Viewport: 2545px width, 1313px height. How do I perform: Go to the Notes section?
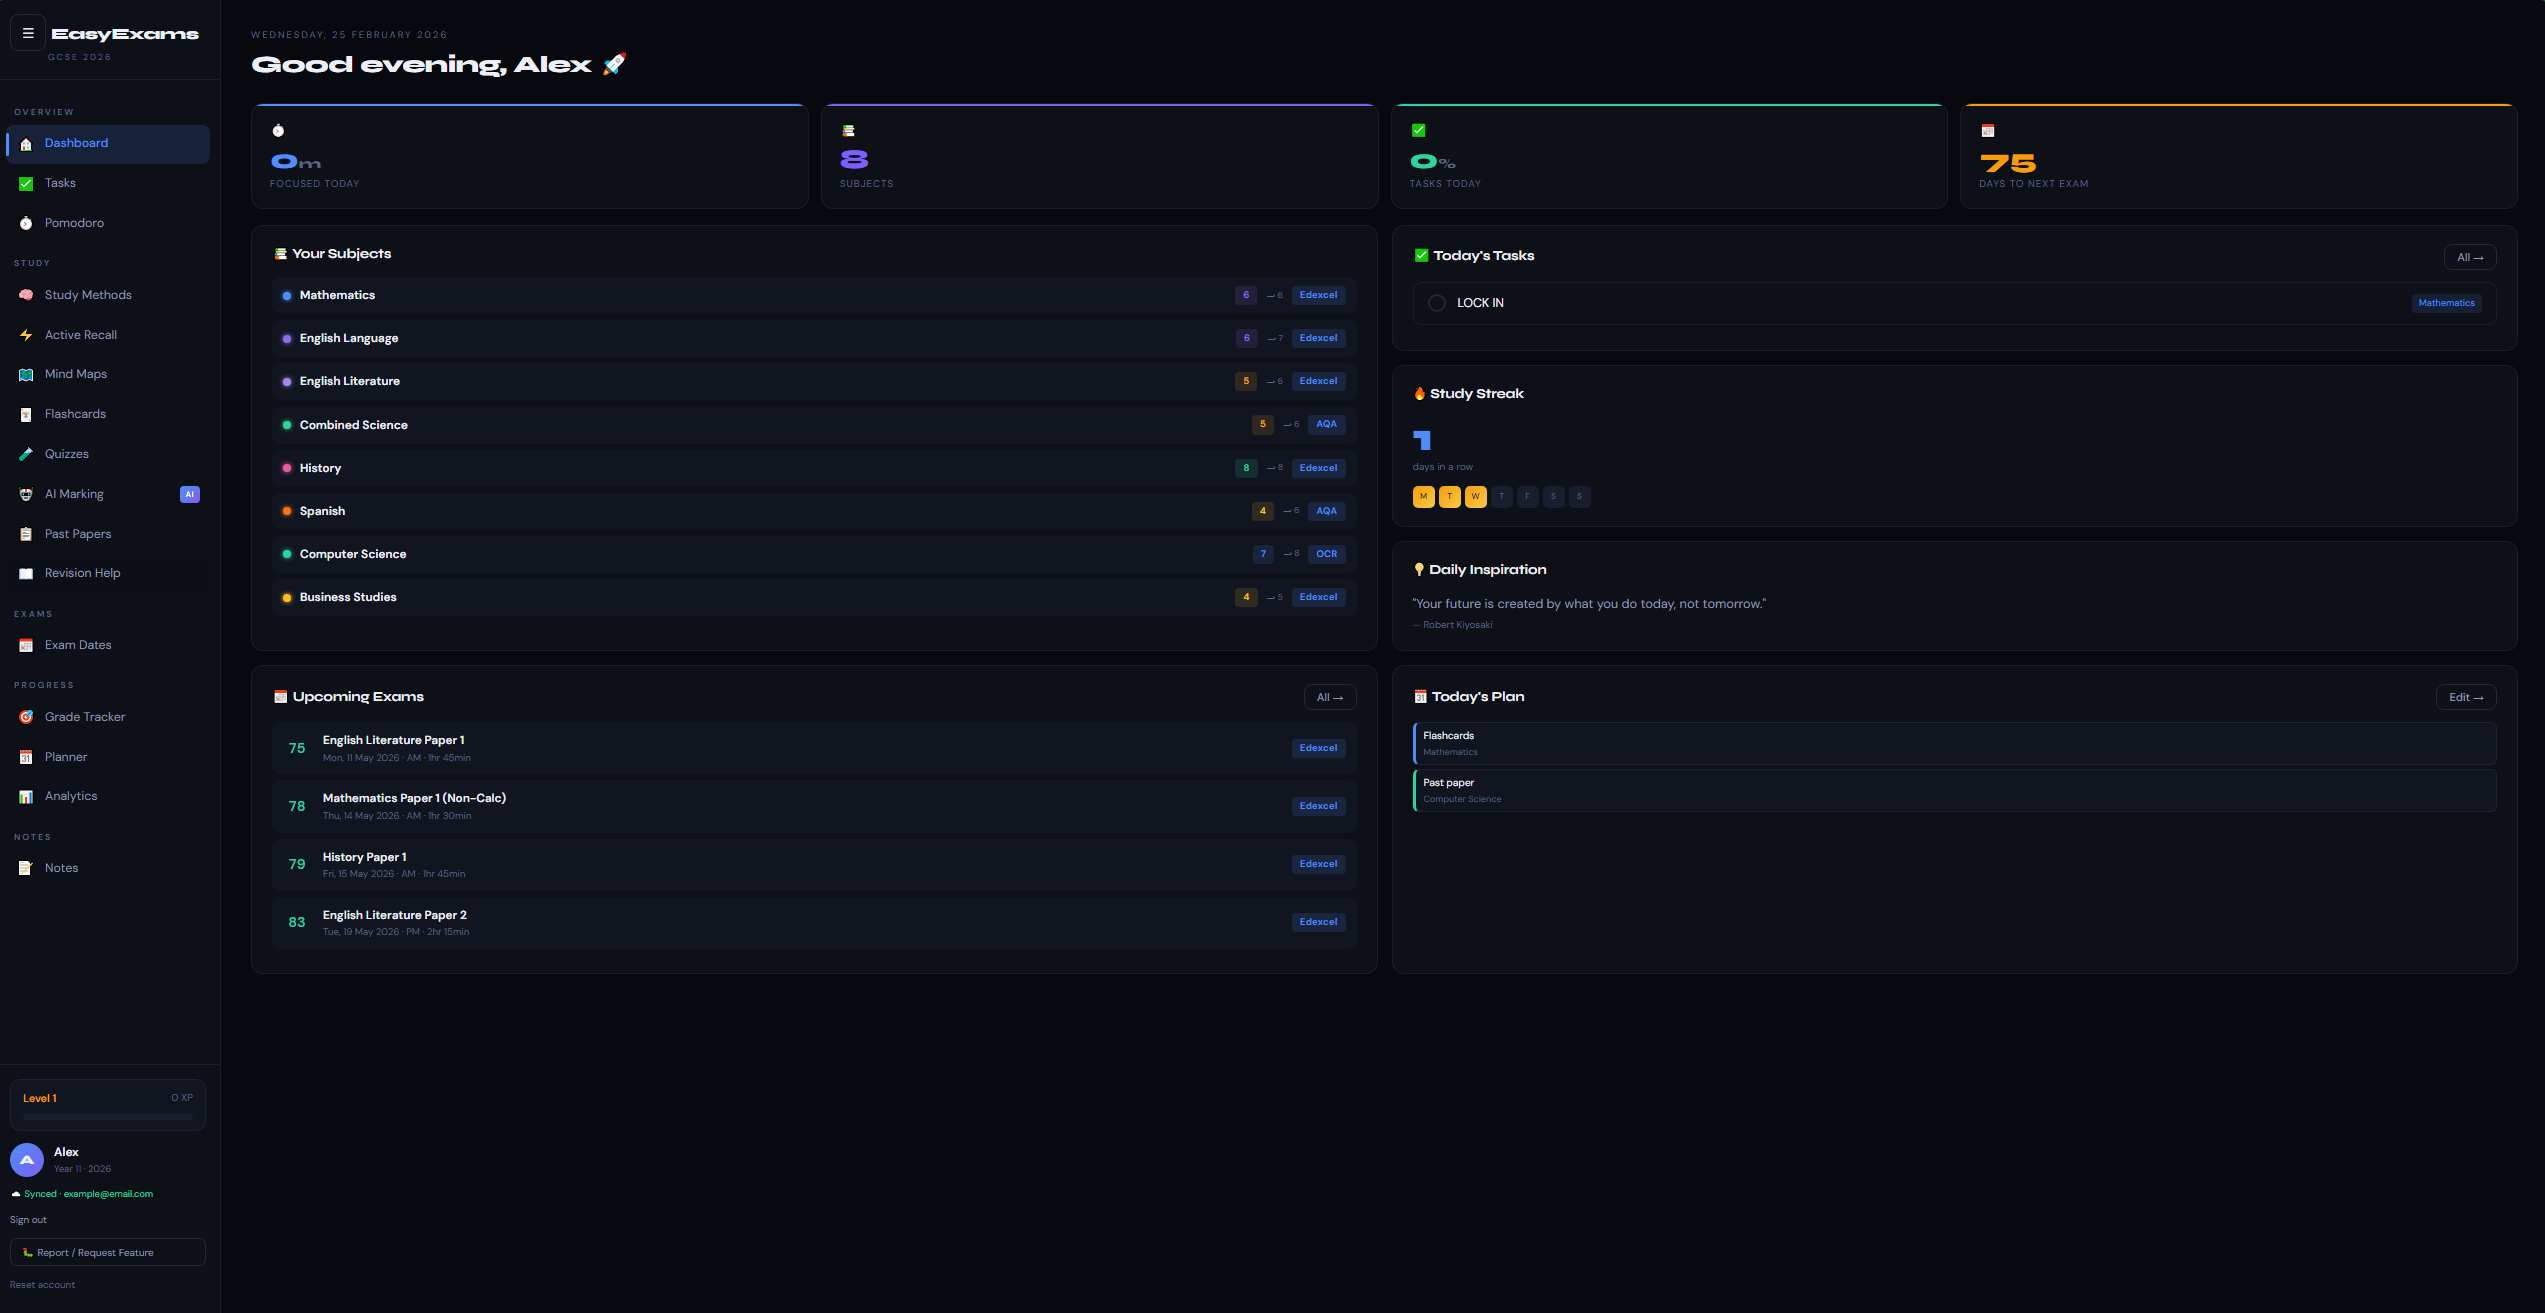61,868
